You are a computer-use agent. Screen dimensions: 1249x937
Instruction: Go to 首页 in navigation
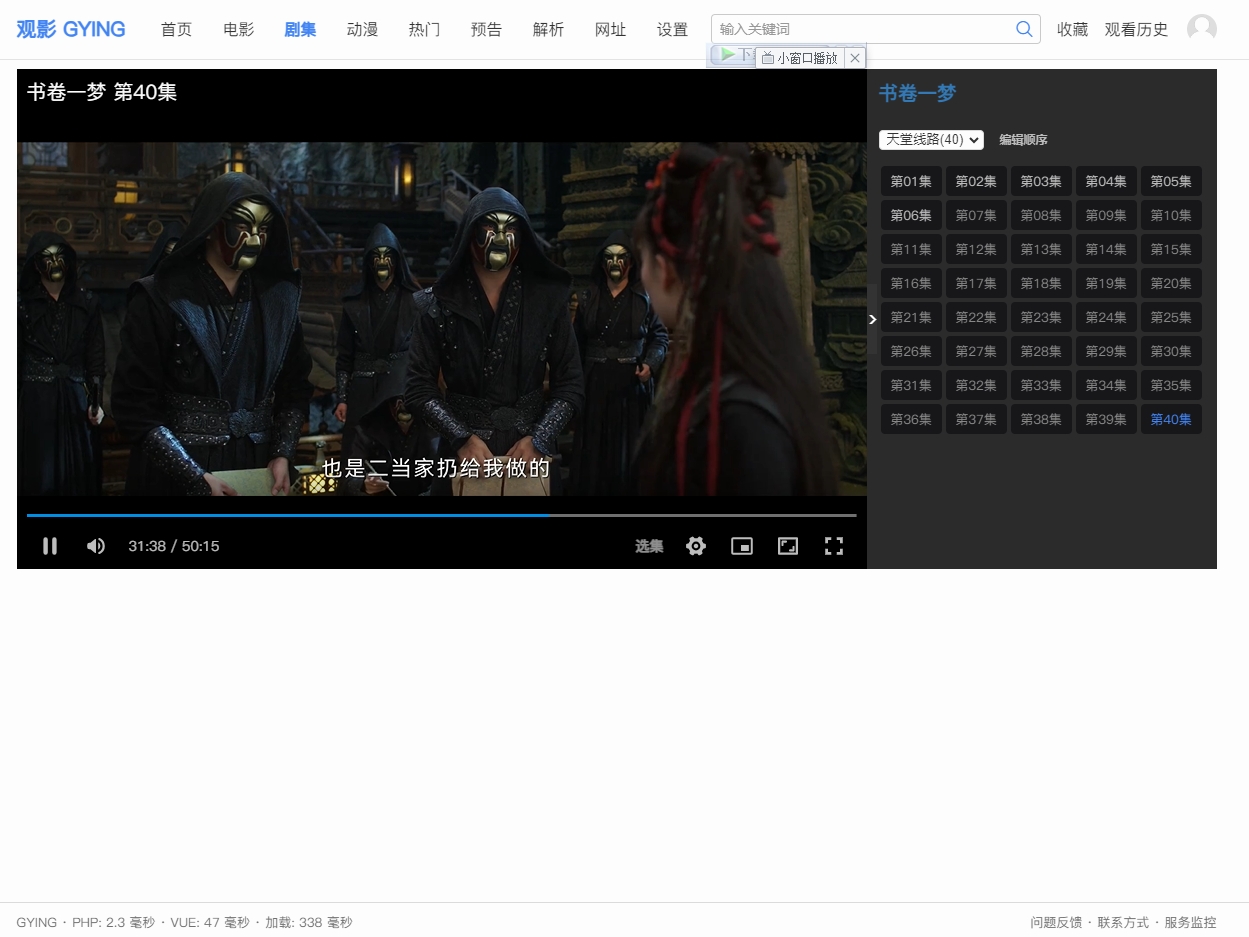[x=176, y=29]
